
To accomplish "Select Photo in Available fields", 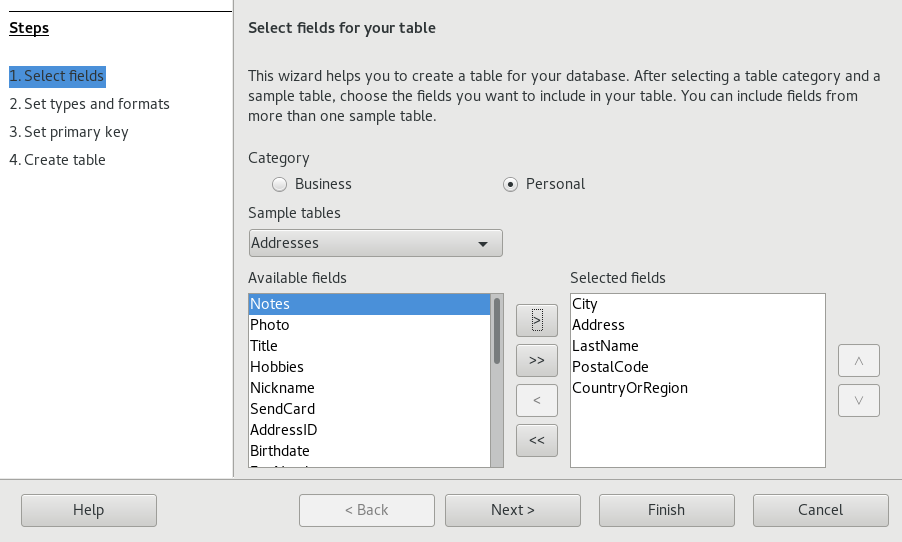I will (x=270, y=325).
